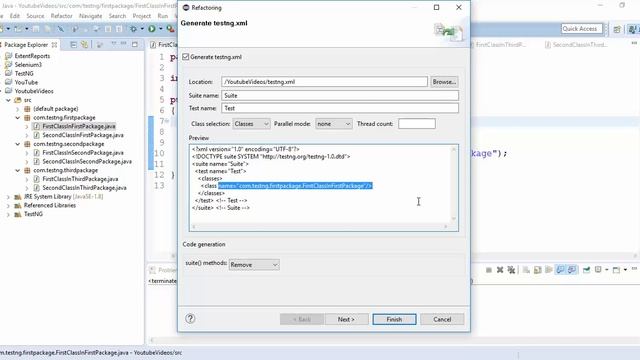640x360 pixels.
Task: Select FirstClassInSecondPackage.java
Action: tap(83, 153)
